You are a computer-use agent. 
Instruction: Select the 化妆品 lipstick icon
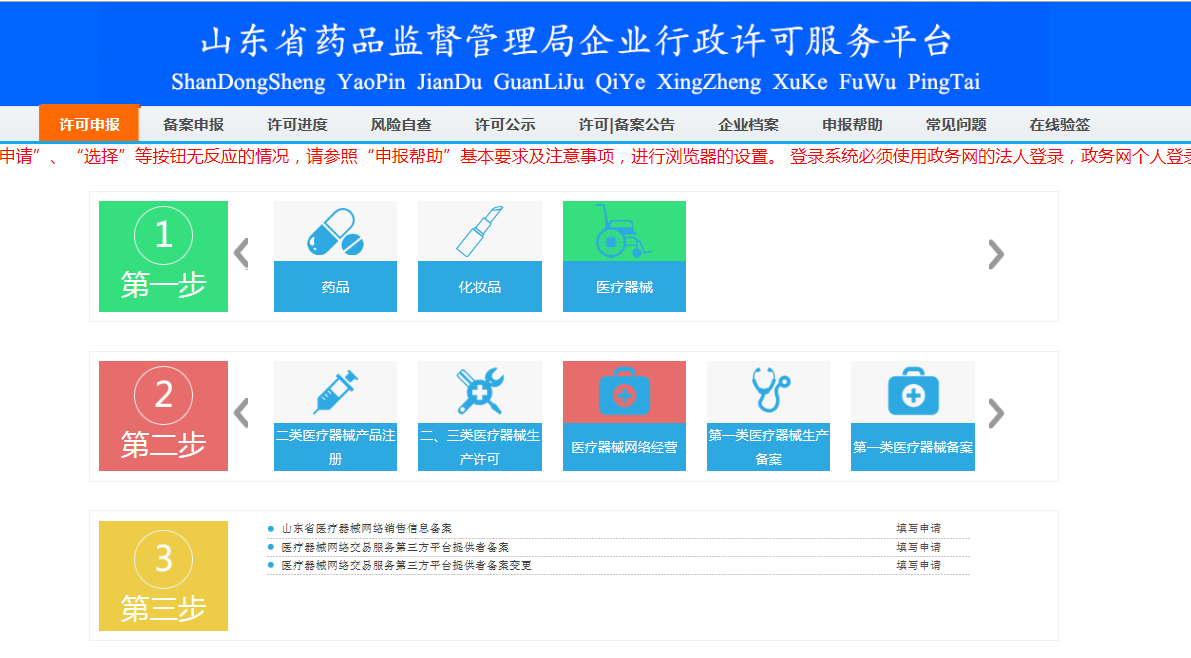(480, 232)
